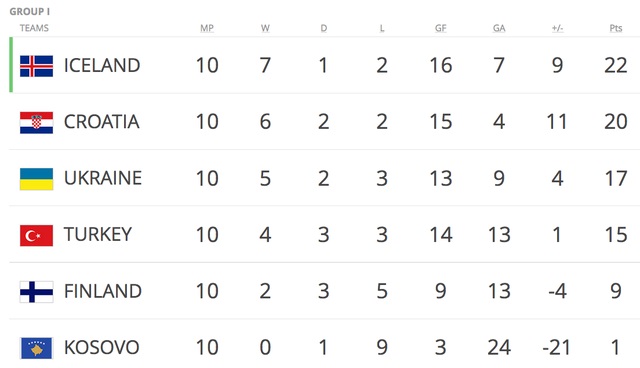
Task: Select the KOSOVO team name
Action: click(102, 348)
